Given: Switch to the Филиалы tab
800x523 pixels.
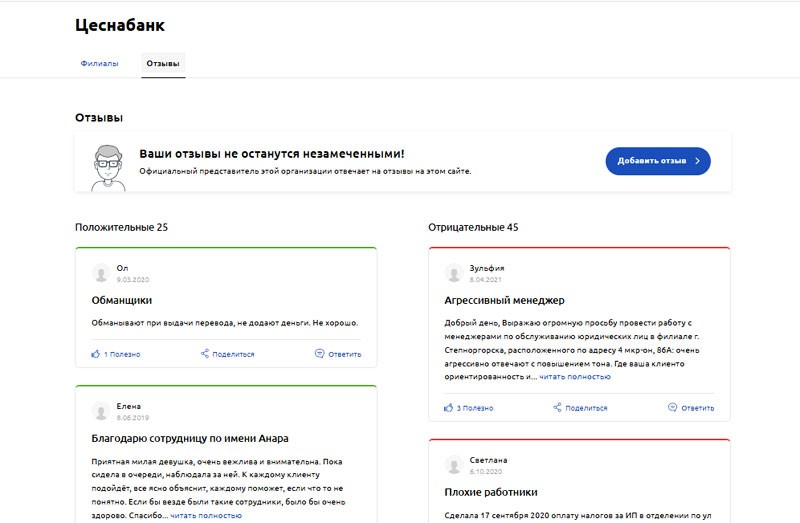Looking at the screenshot, I should tap(99, 64).
